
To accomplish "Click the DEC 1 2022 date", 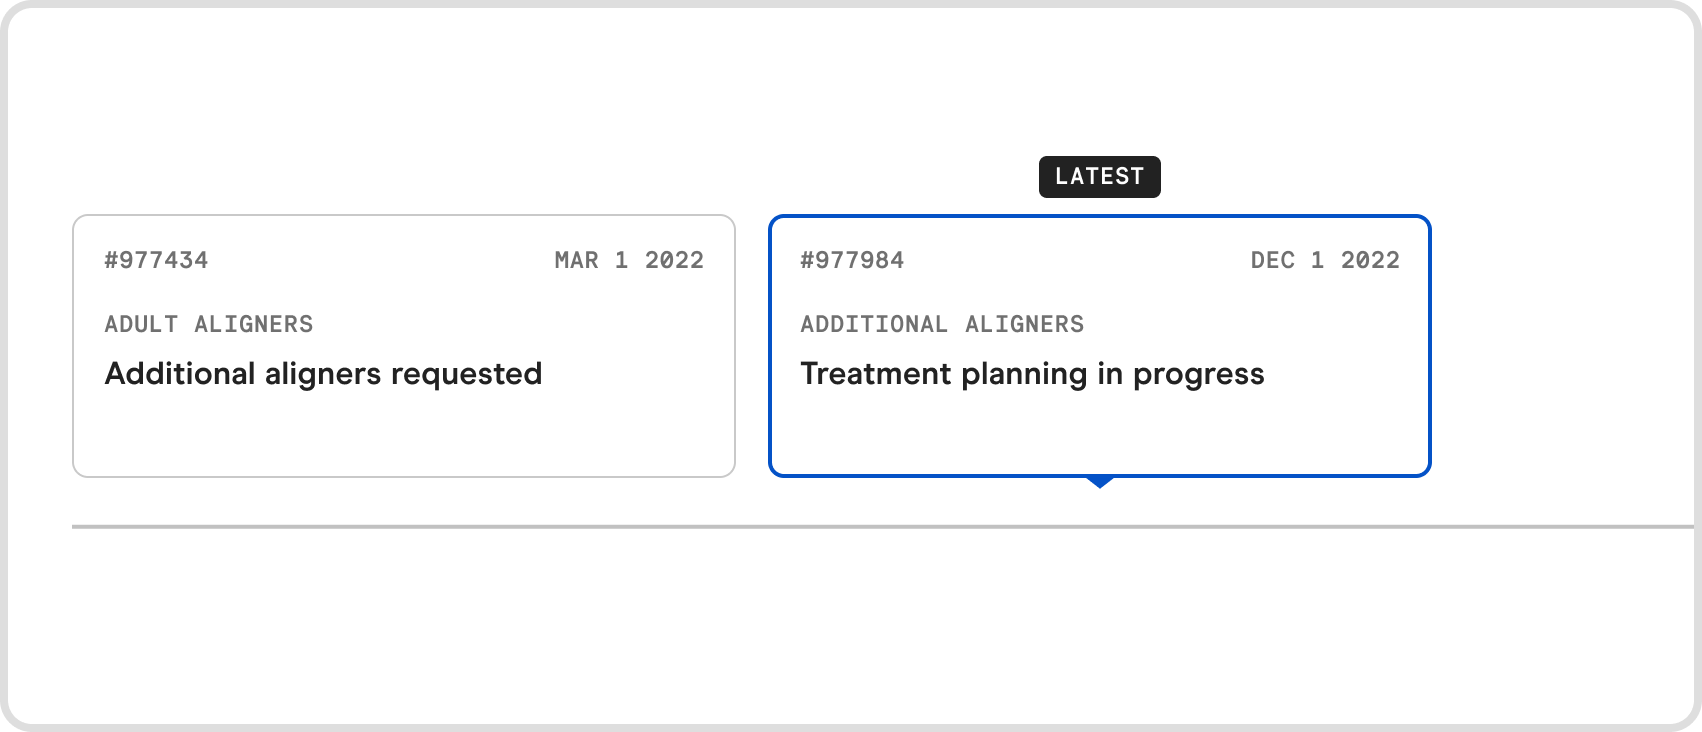I will point(1325,261).
